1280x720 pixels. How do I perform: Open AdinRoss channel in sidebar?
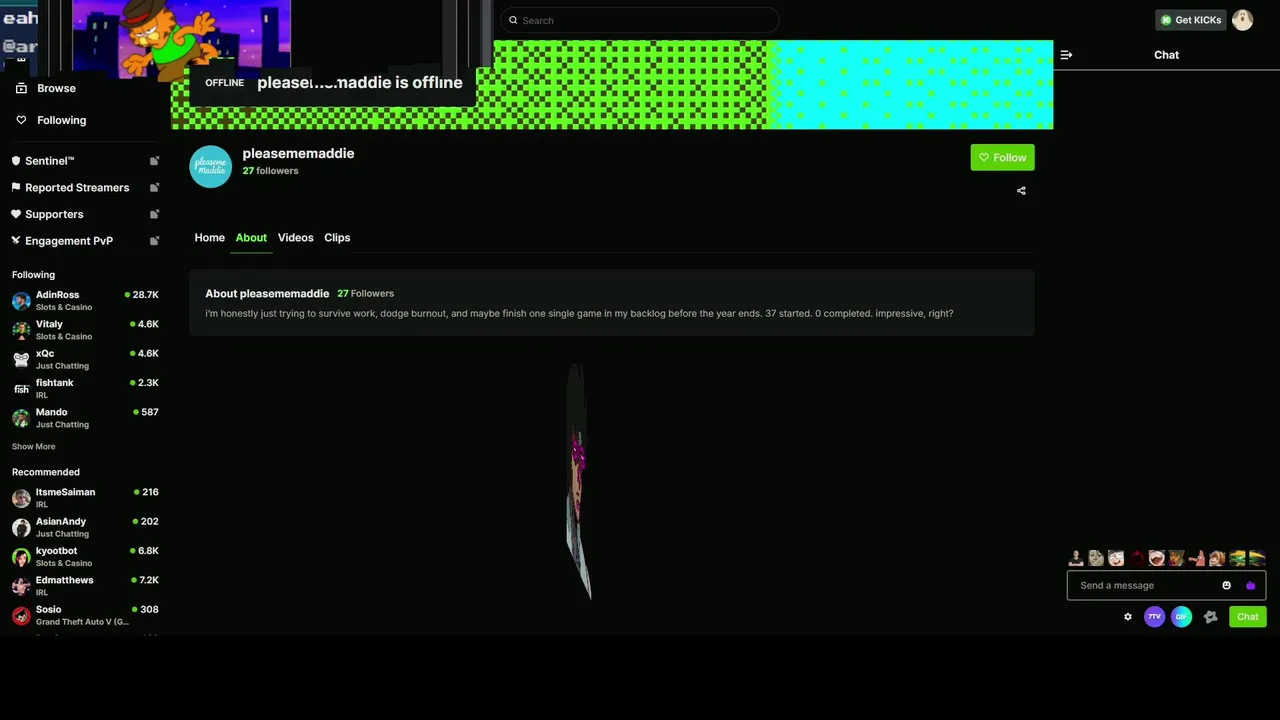85,300
